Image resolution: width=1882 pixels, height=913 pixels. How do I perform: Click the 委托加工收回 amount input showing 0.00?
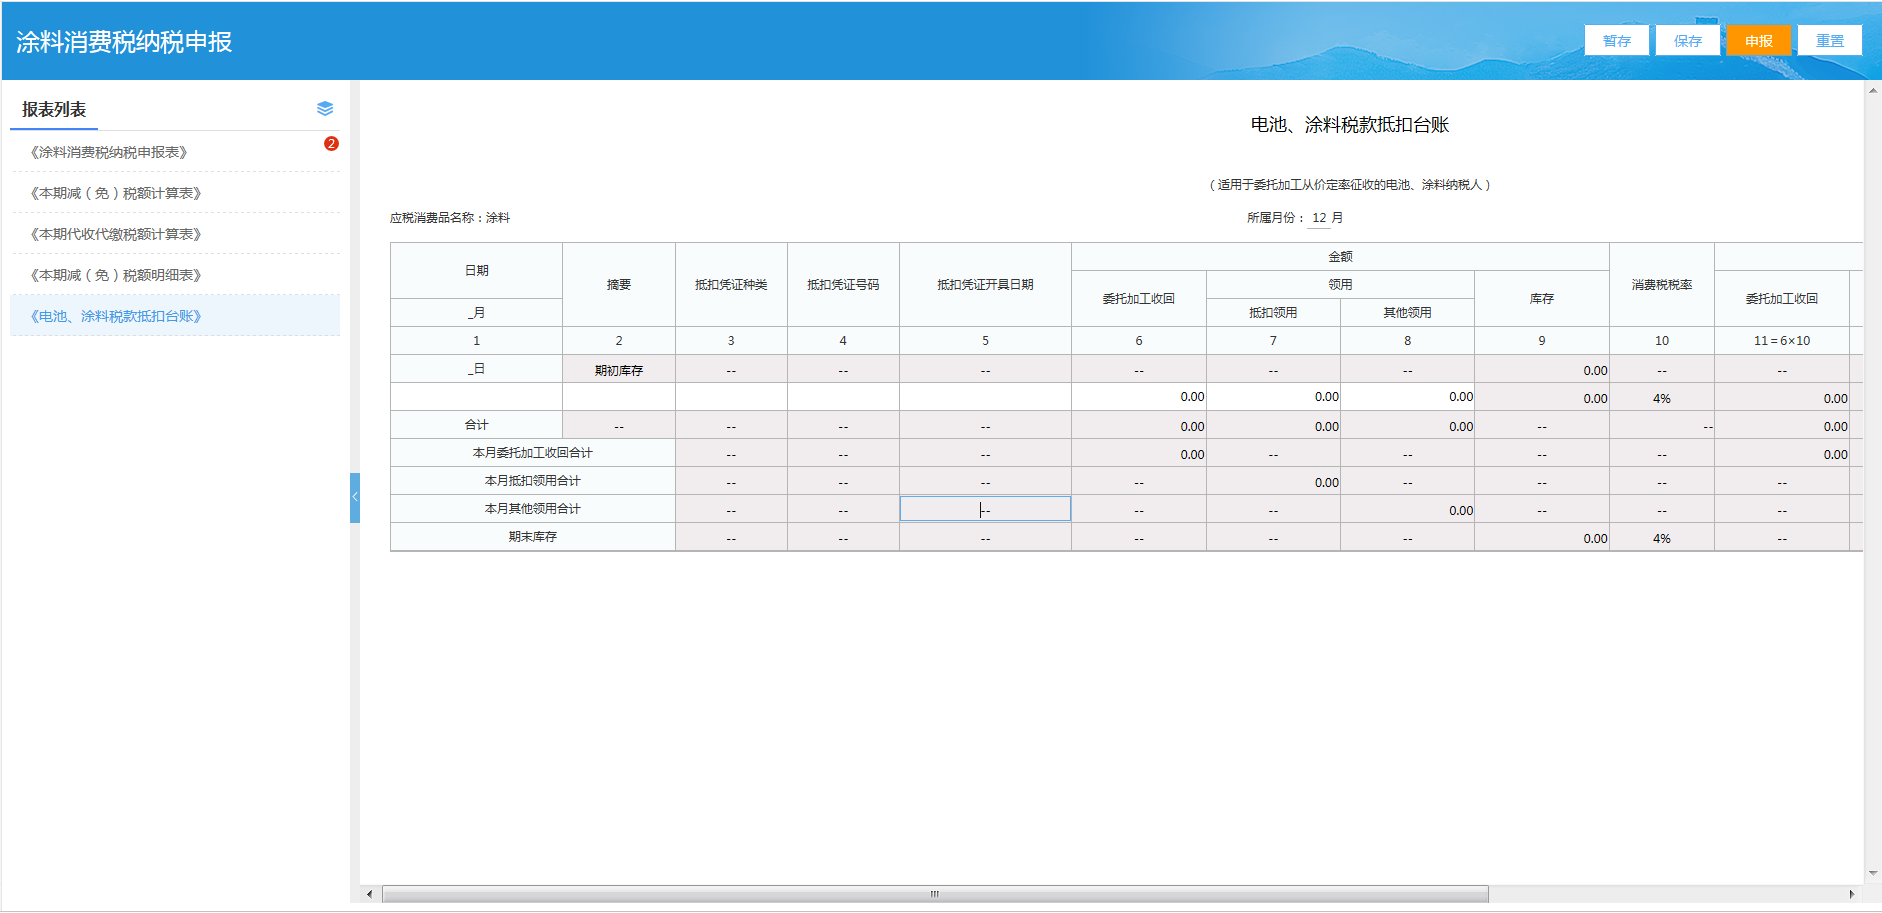coord(1138,397)
